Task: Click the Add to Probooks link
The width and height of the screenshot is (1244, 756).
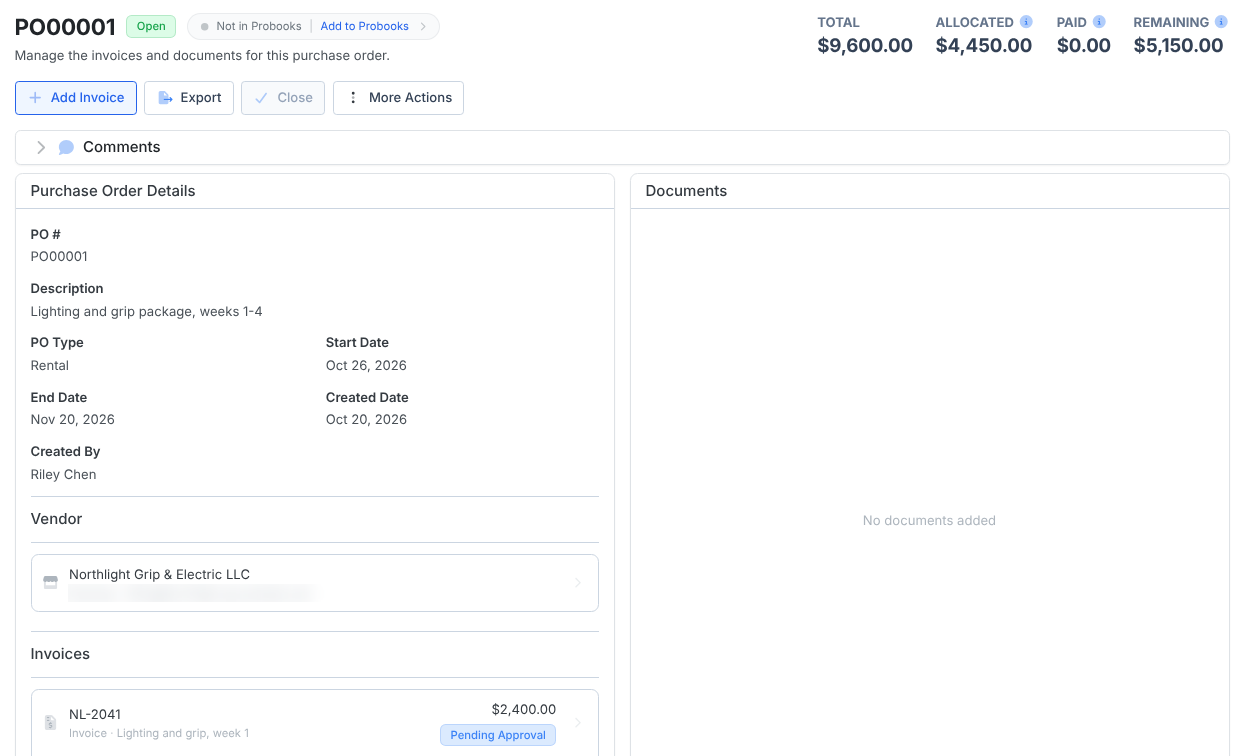Action: point(364,26)
